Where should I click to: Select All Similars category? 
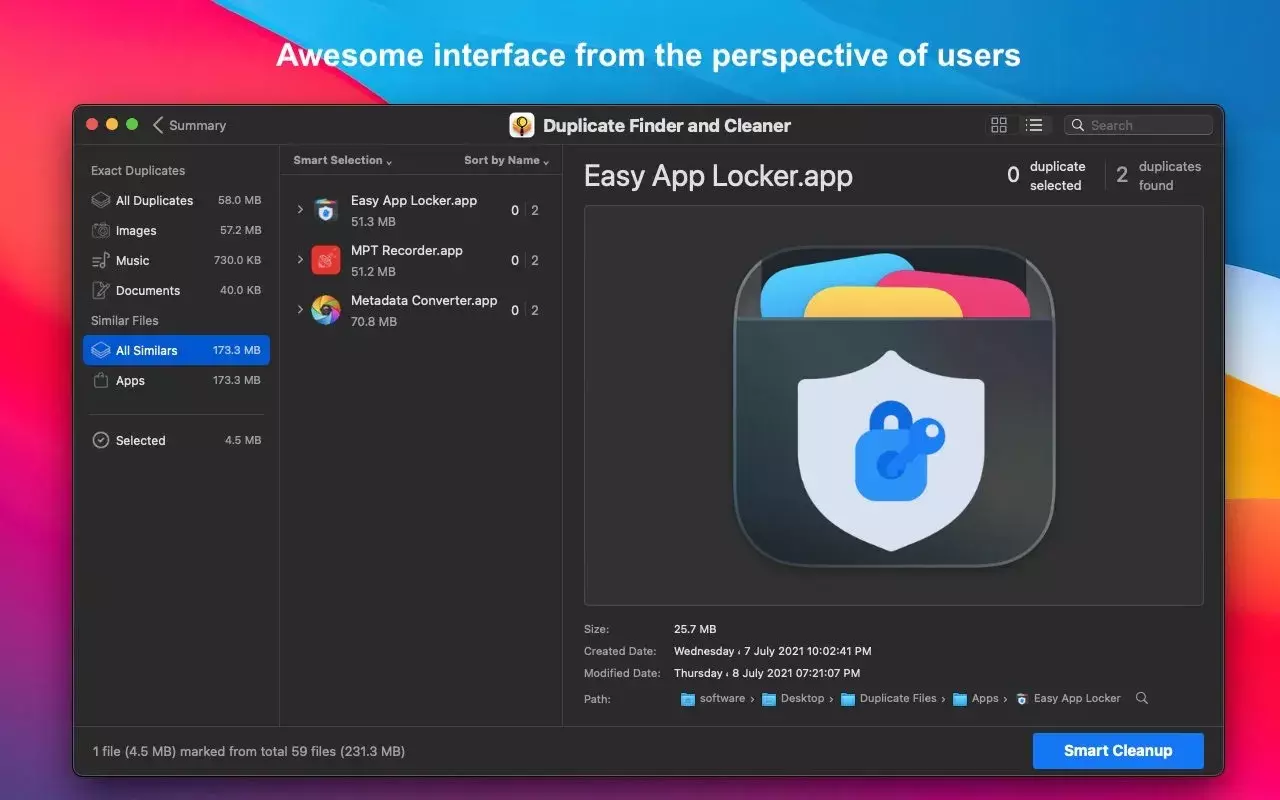coord(147,350)
